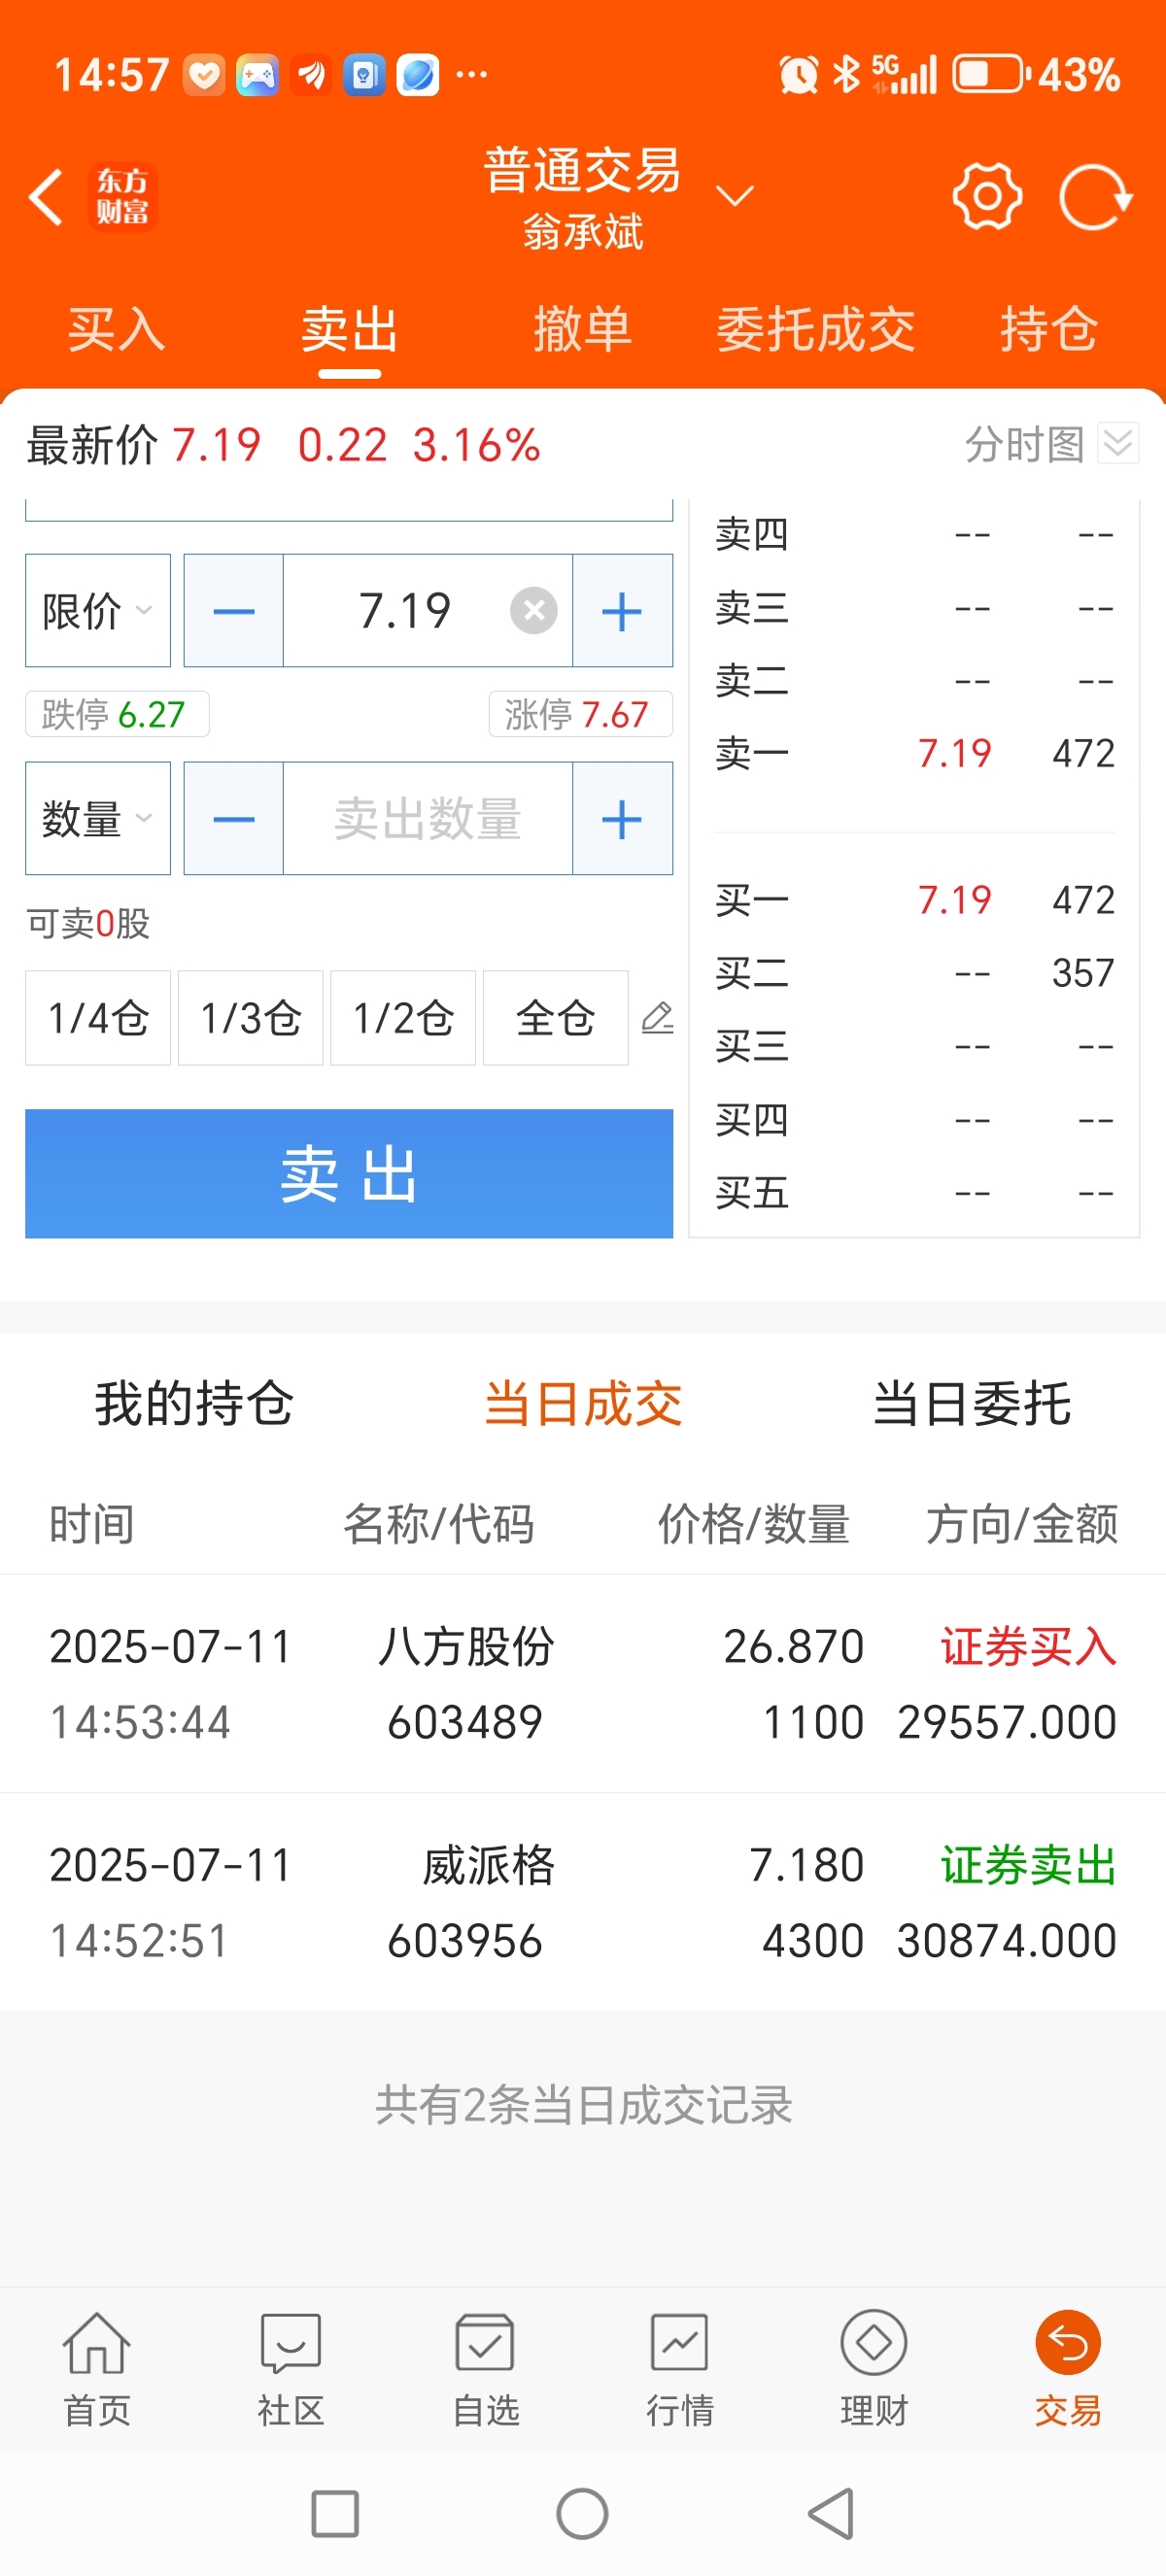Screen dimensions: 1166x2576
Task: Open 社区 community icon
Action: click(291, 2369)
